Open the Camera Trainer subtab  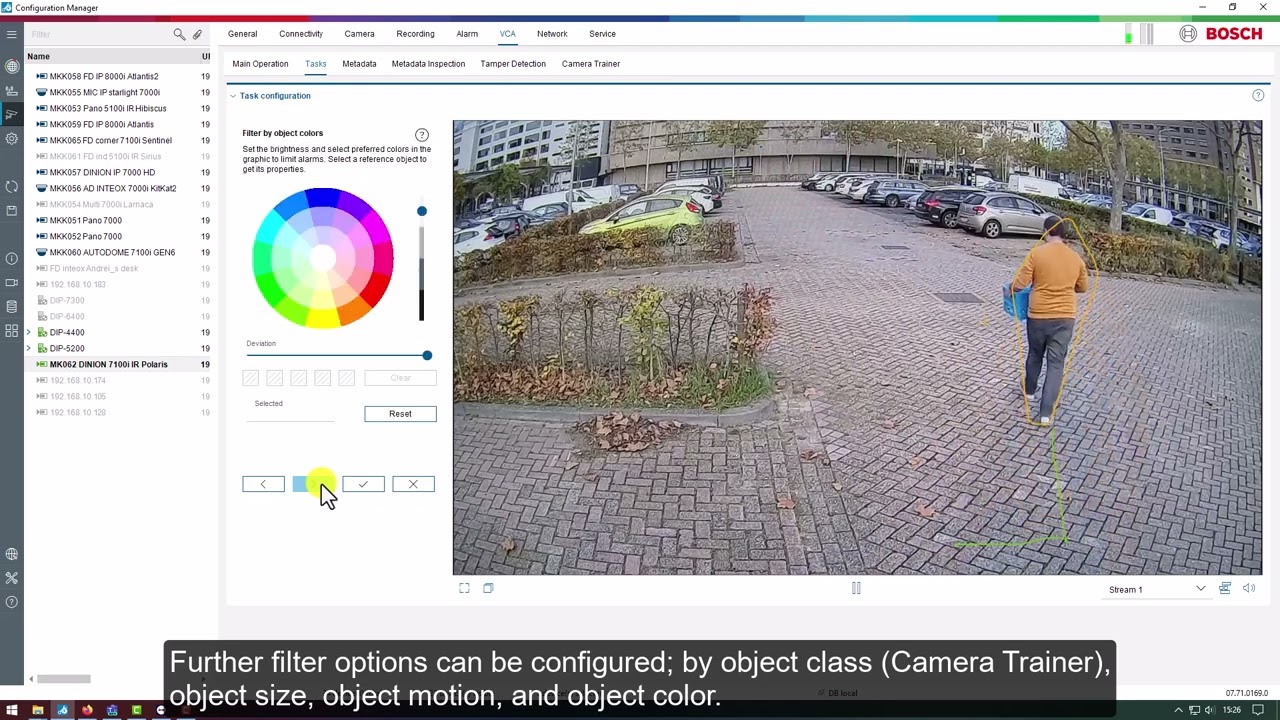(x=591, y=64)
